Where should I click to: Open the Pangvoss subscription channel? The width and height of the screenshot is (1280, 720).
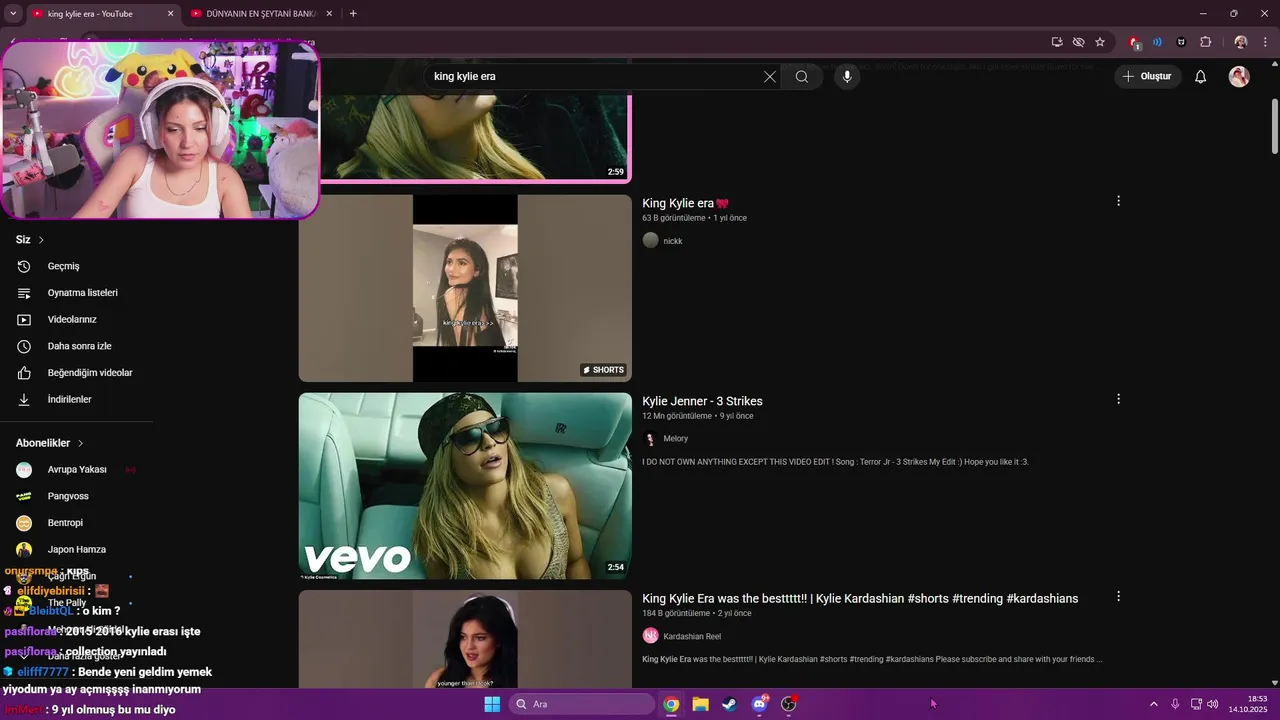click(68, 496)
